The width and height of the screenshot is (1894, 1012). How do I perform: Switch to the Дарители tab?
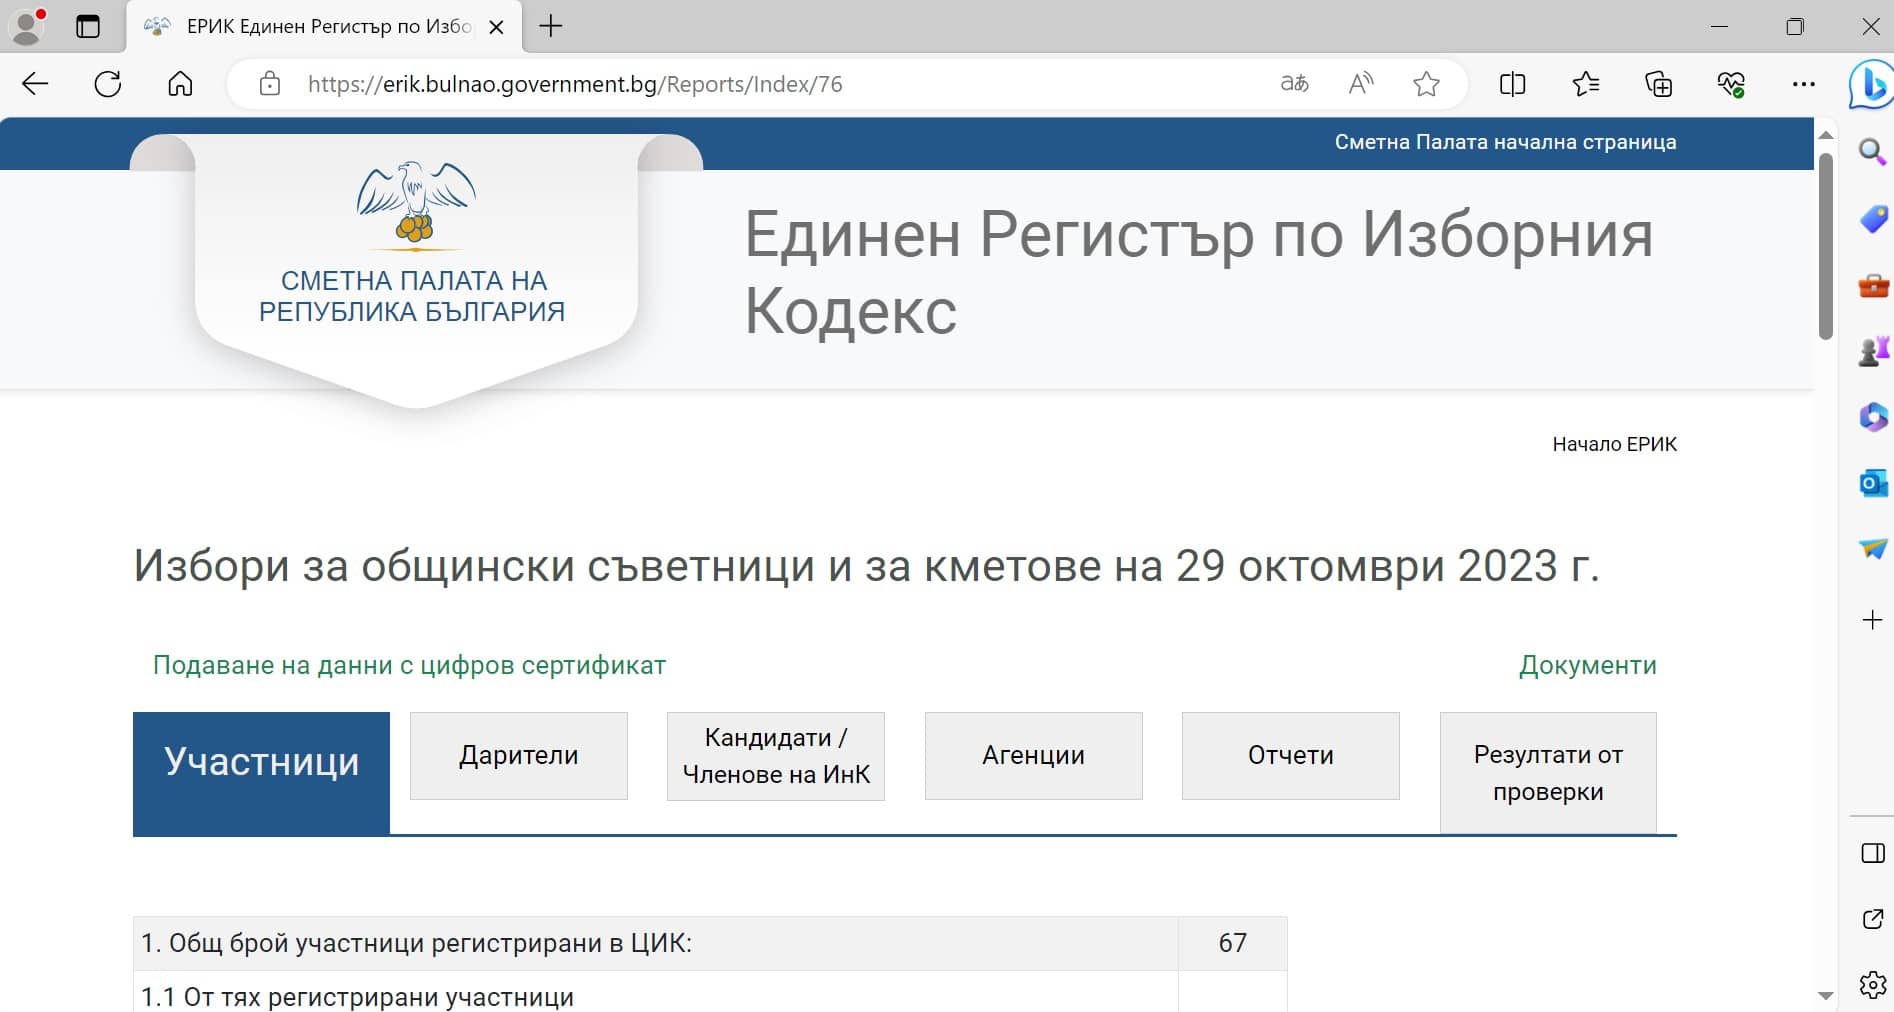coord(517,756)
